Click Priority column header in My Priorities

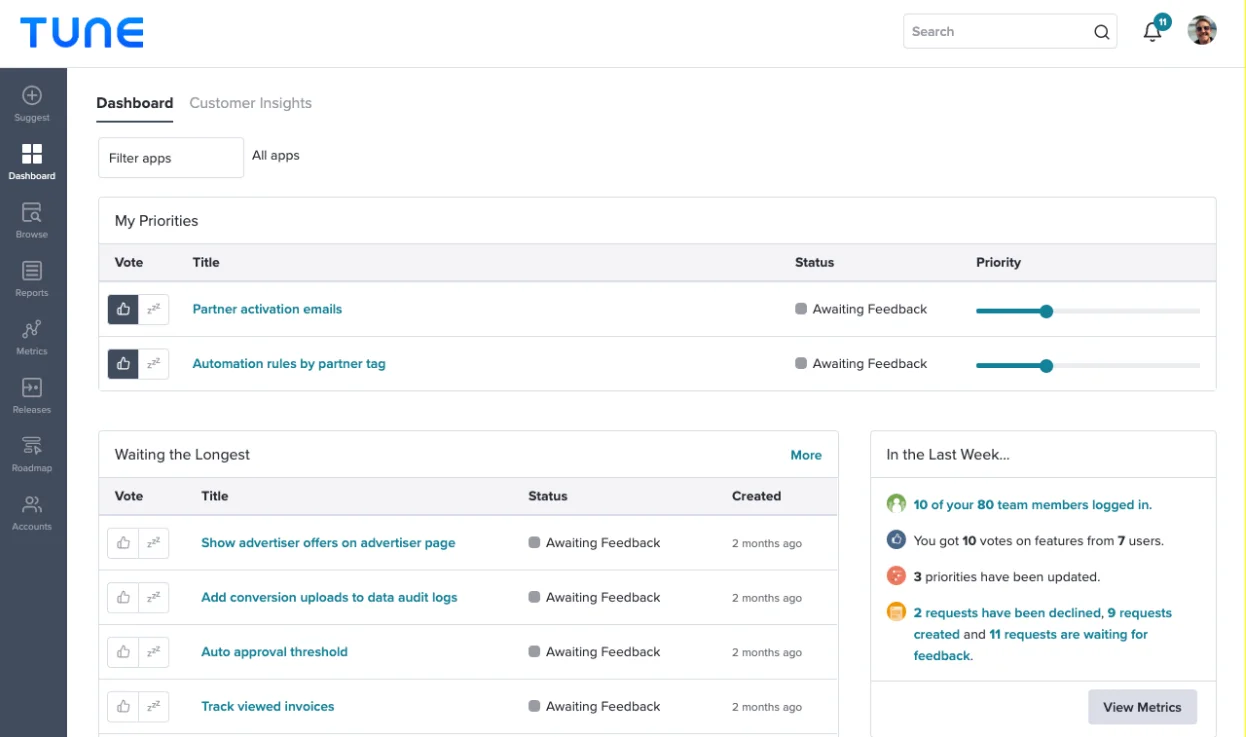click(x=998, y=262)
